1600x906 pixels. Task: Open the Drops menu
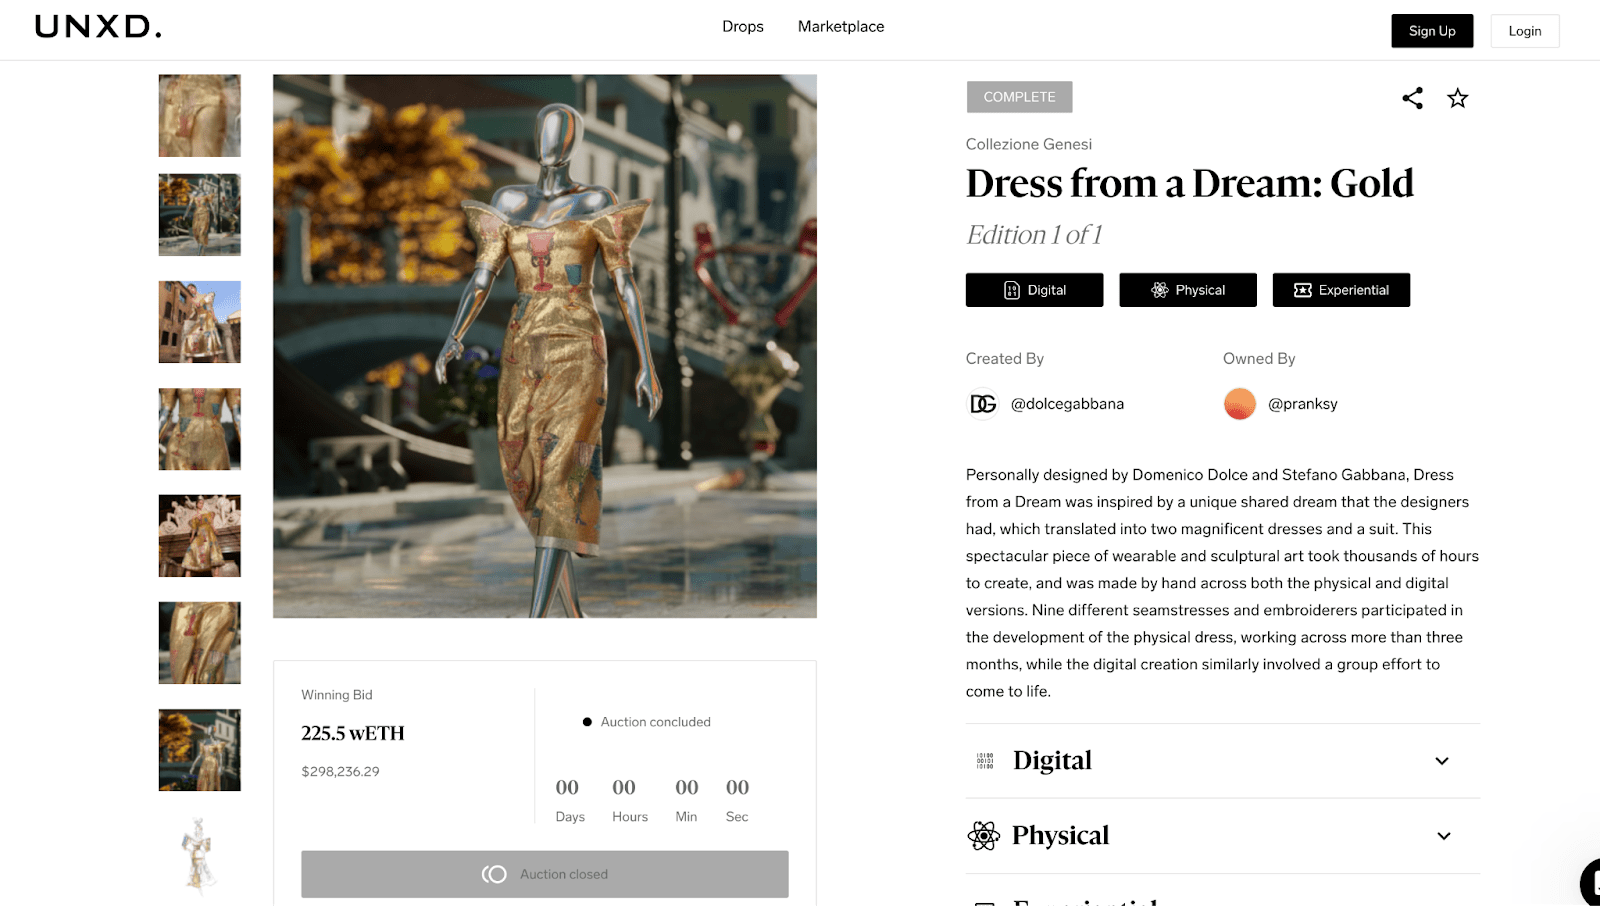pos(742,27)
